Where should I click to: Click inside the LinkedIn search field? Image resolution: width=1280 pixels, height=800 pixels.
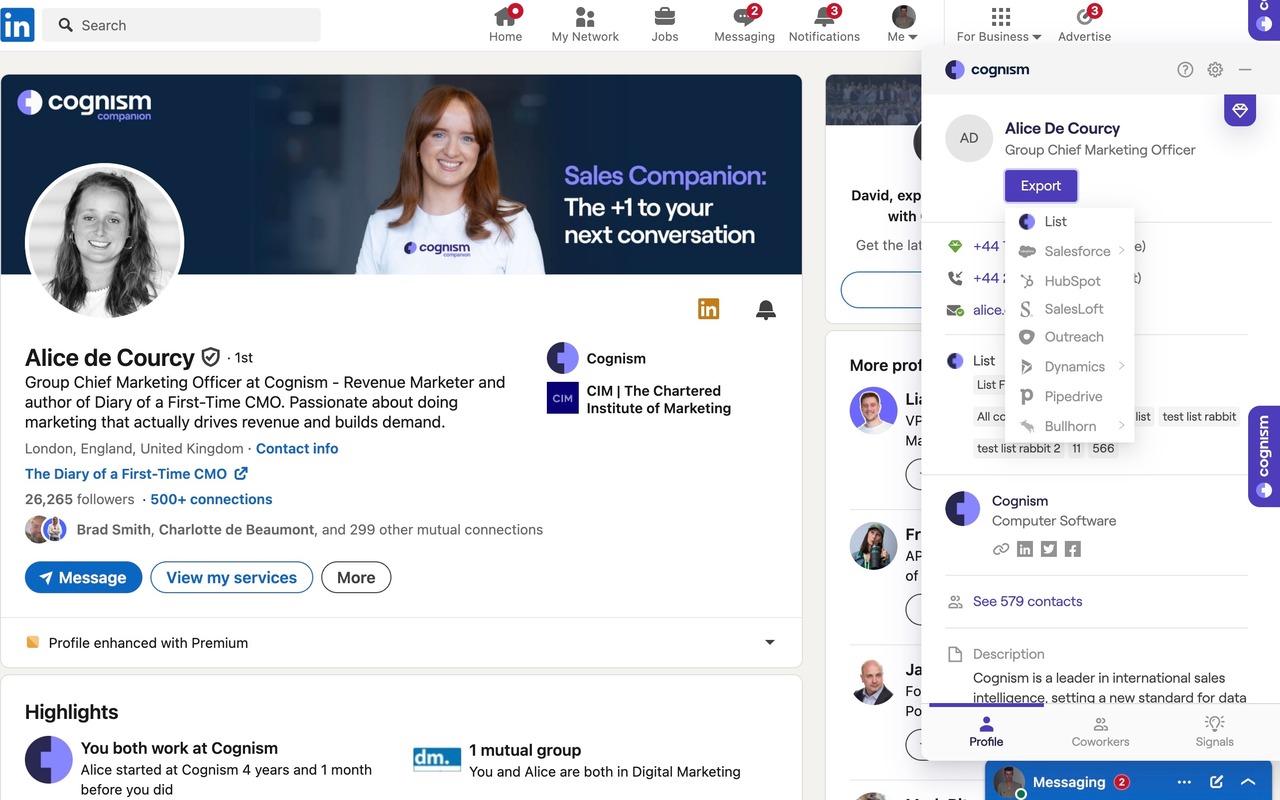click(180, 24)
